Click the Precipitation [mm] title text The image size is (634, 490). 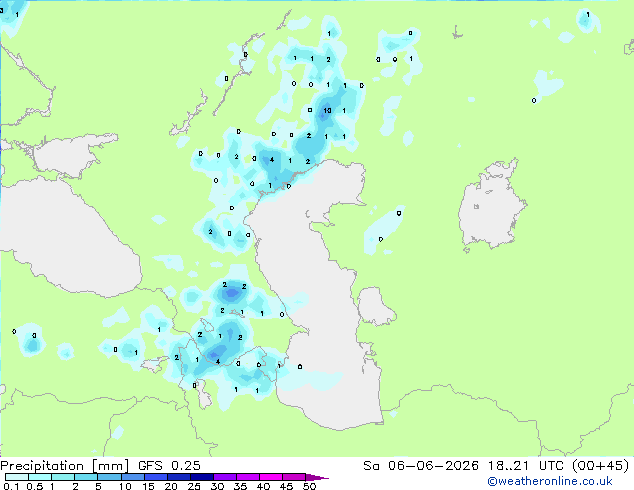pyautogui.click(x=64, y=466)
